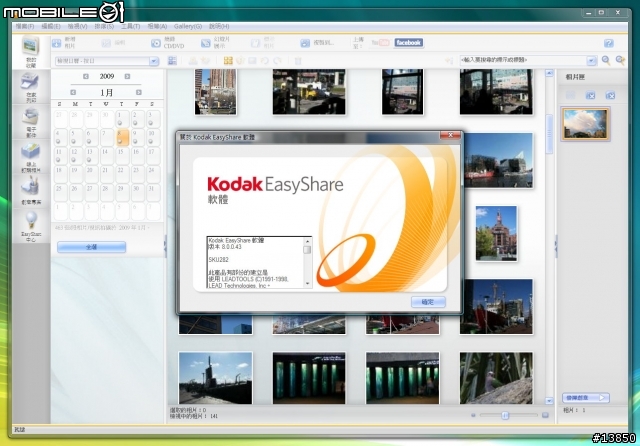The image size is (640, 446).
Task: Select day 1 with photo marker in calendar
Action: pyautogui.click(x=122, y=119)
